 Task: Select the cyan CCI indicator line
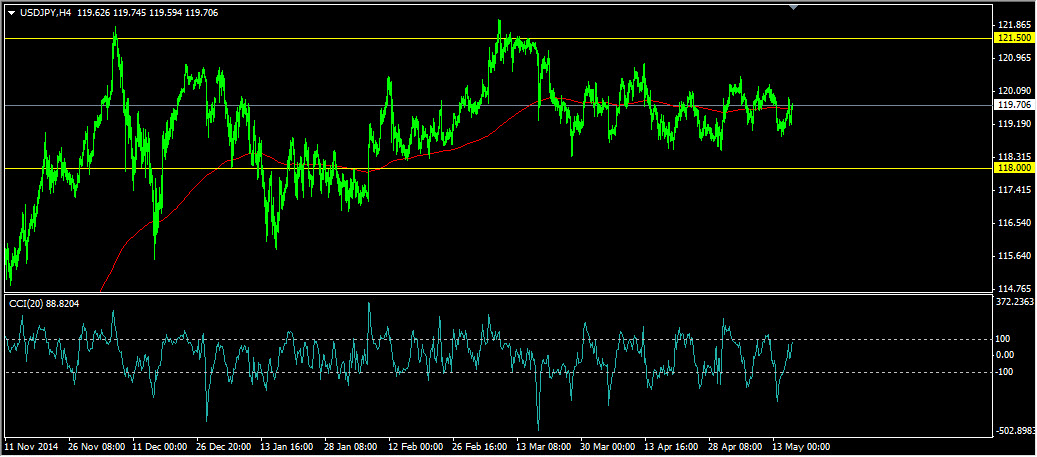click(x=399, y=367)
